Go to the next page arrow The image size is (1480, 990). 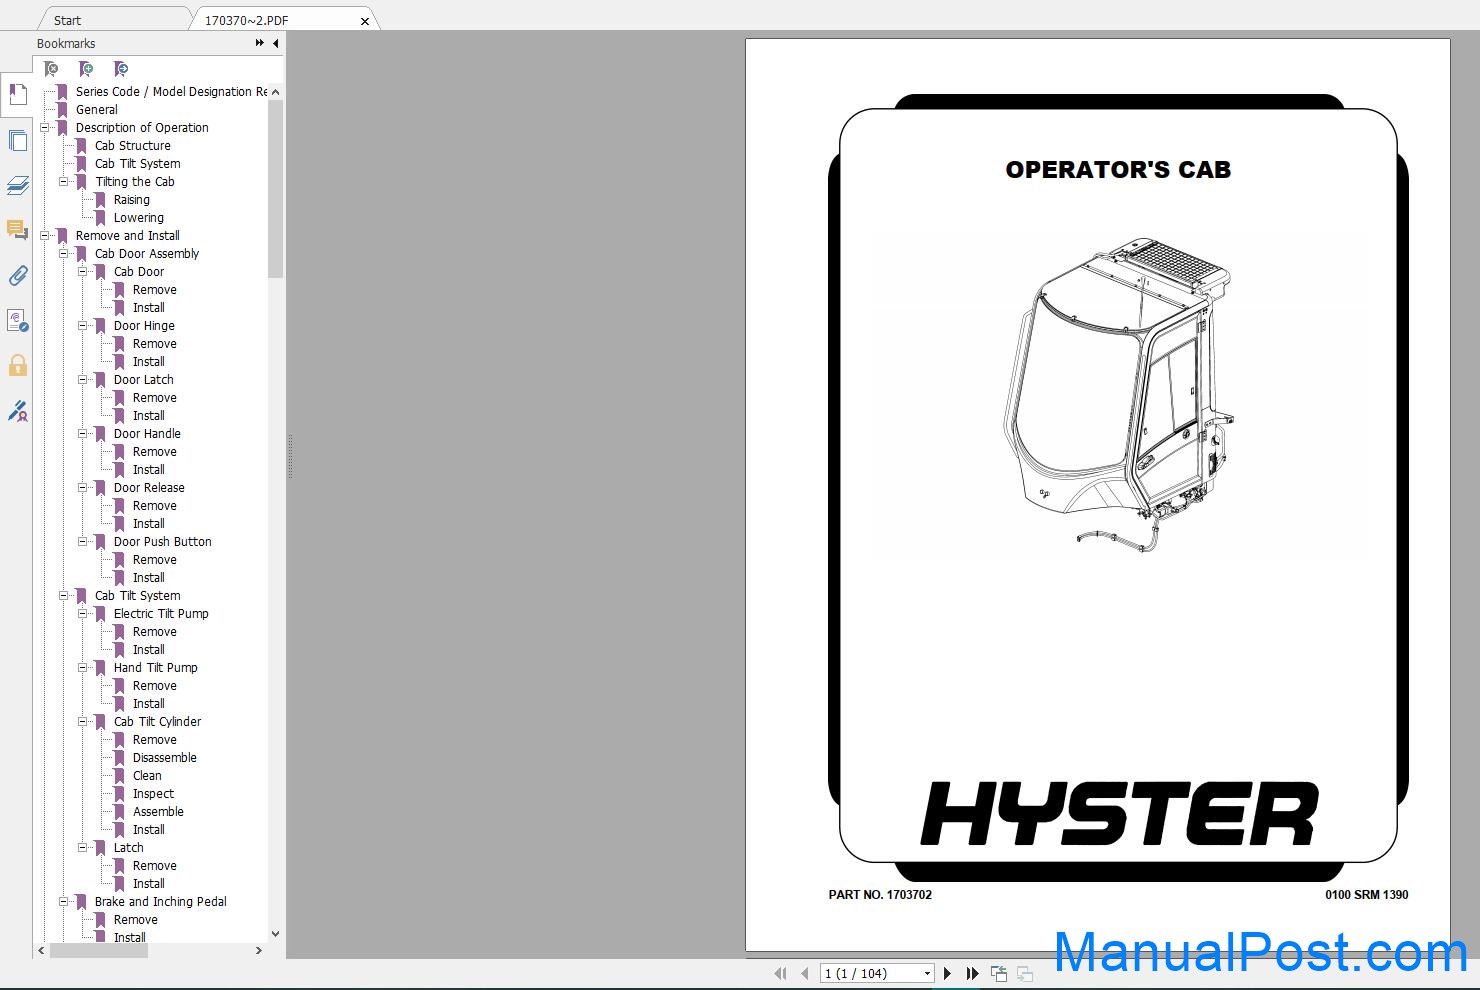click(947, 973)
